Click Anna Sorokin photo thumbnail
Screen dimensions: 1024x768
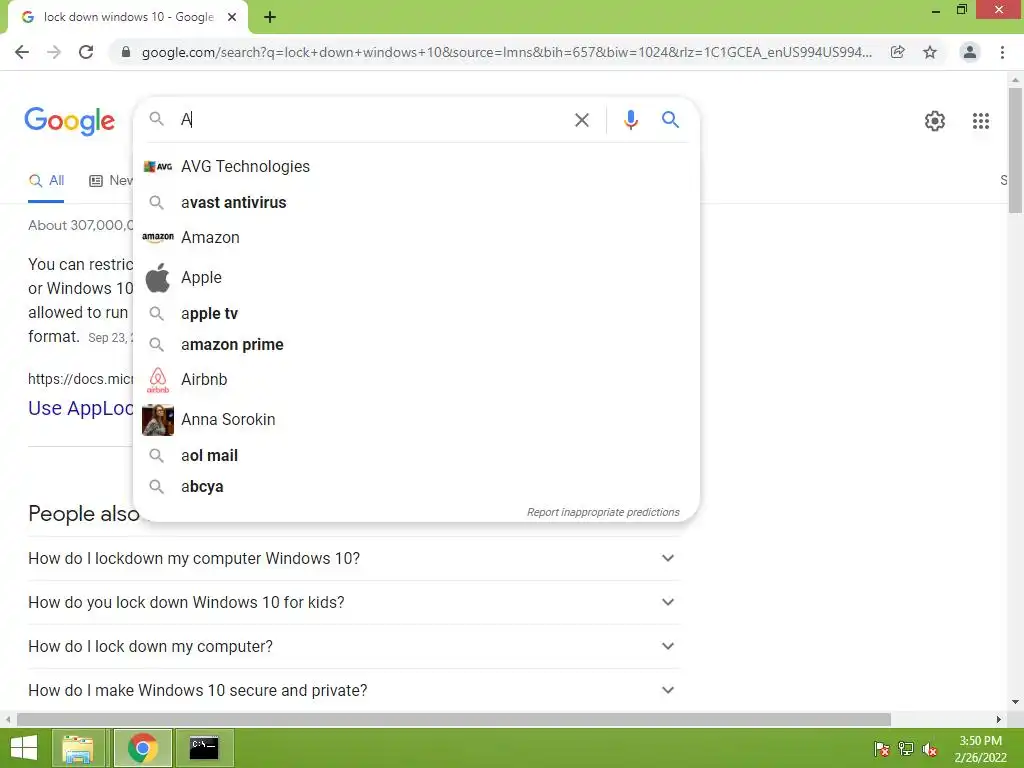[x=157, y=419]
